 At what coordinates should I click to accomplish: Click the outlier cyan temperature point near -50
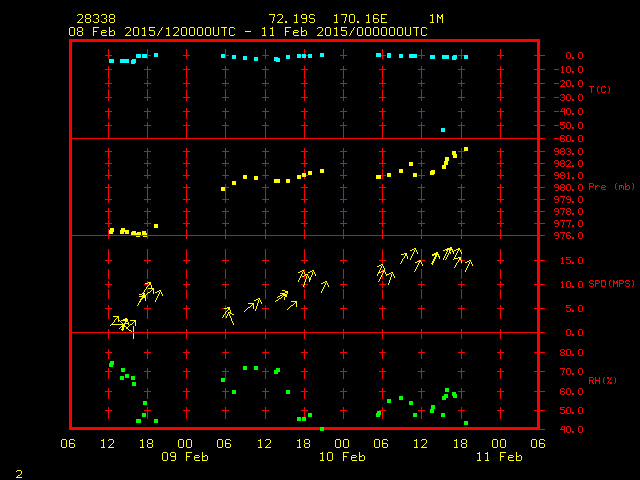(443, 129)
